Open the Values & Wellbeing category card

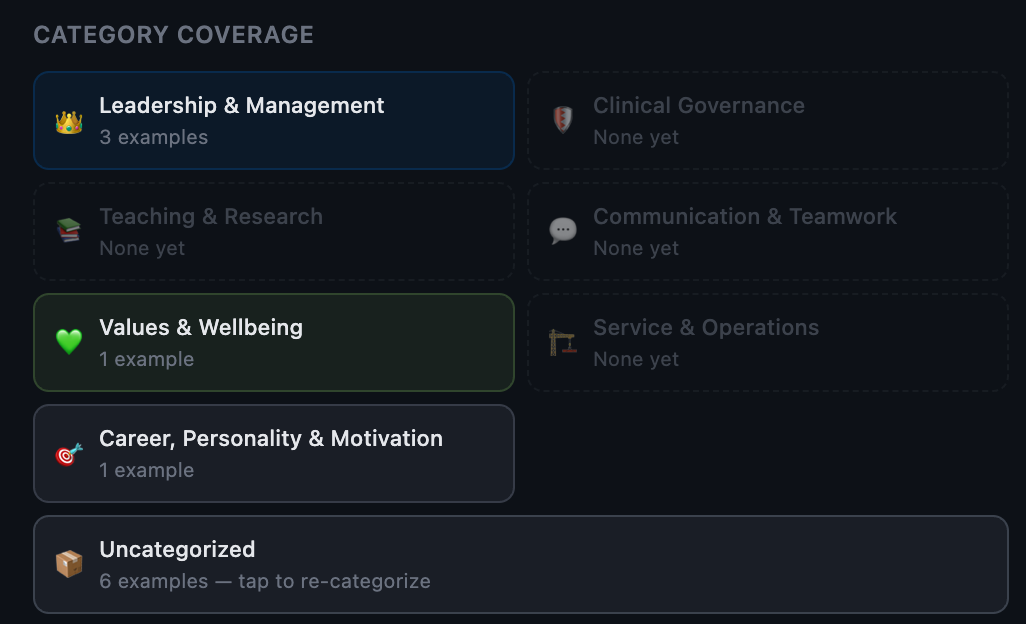274,341
